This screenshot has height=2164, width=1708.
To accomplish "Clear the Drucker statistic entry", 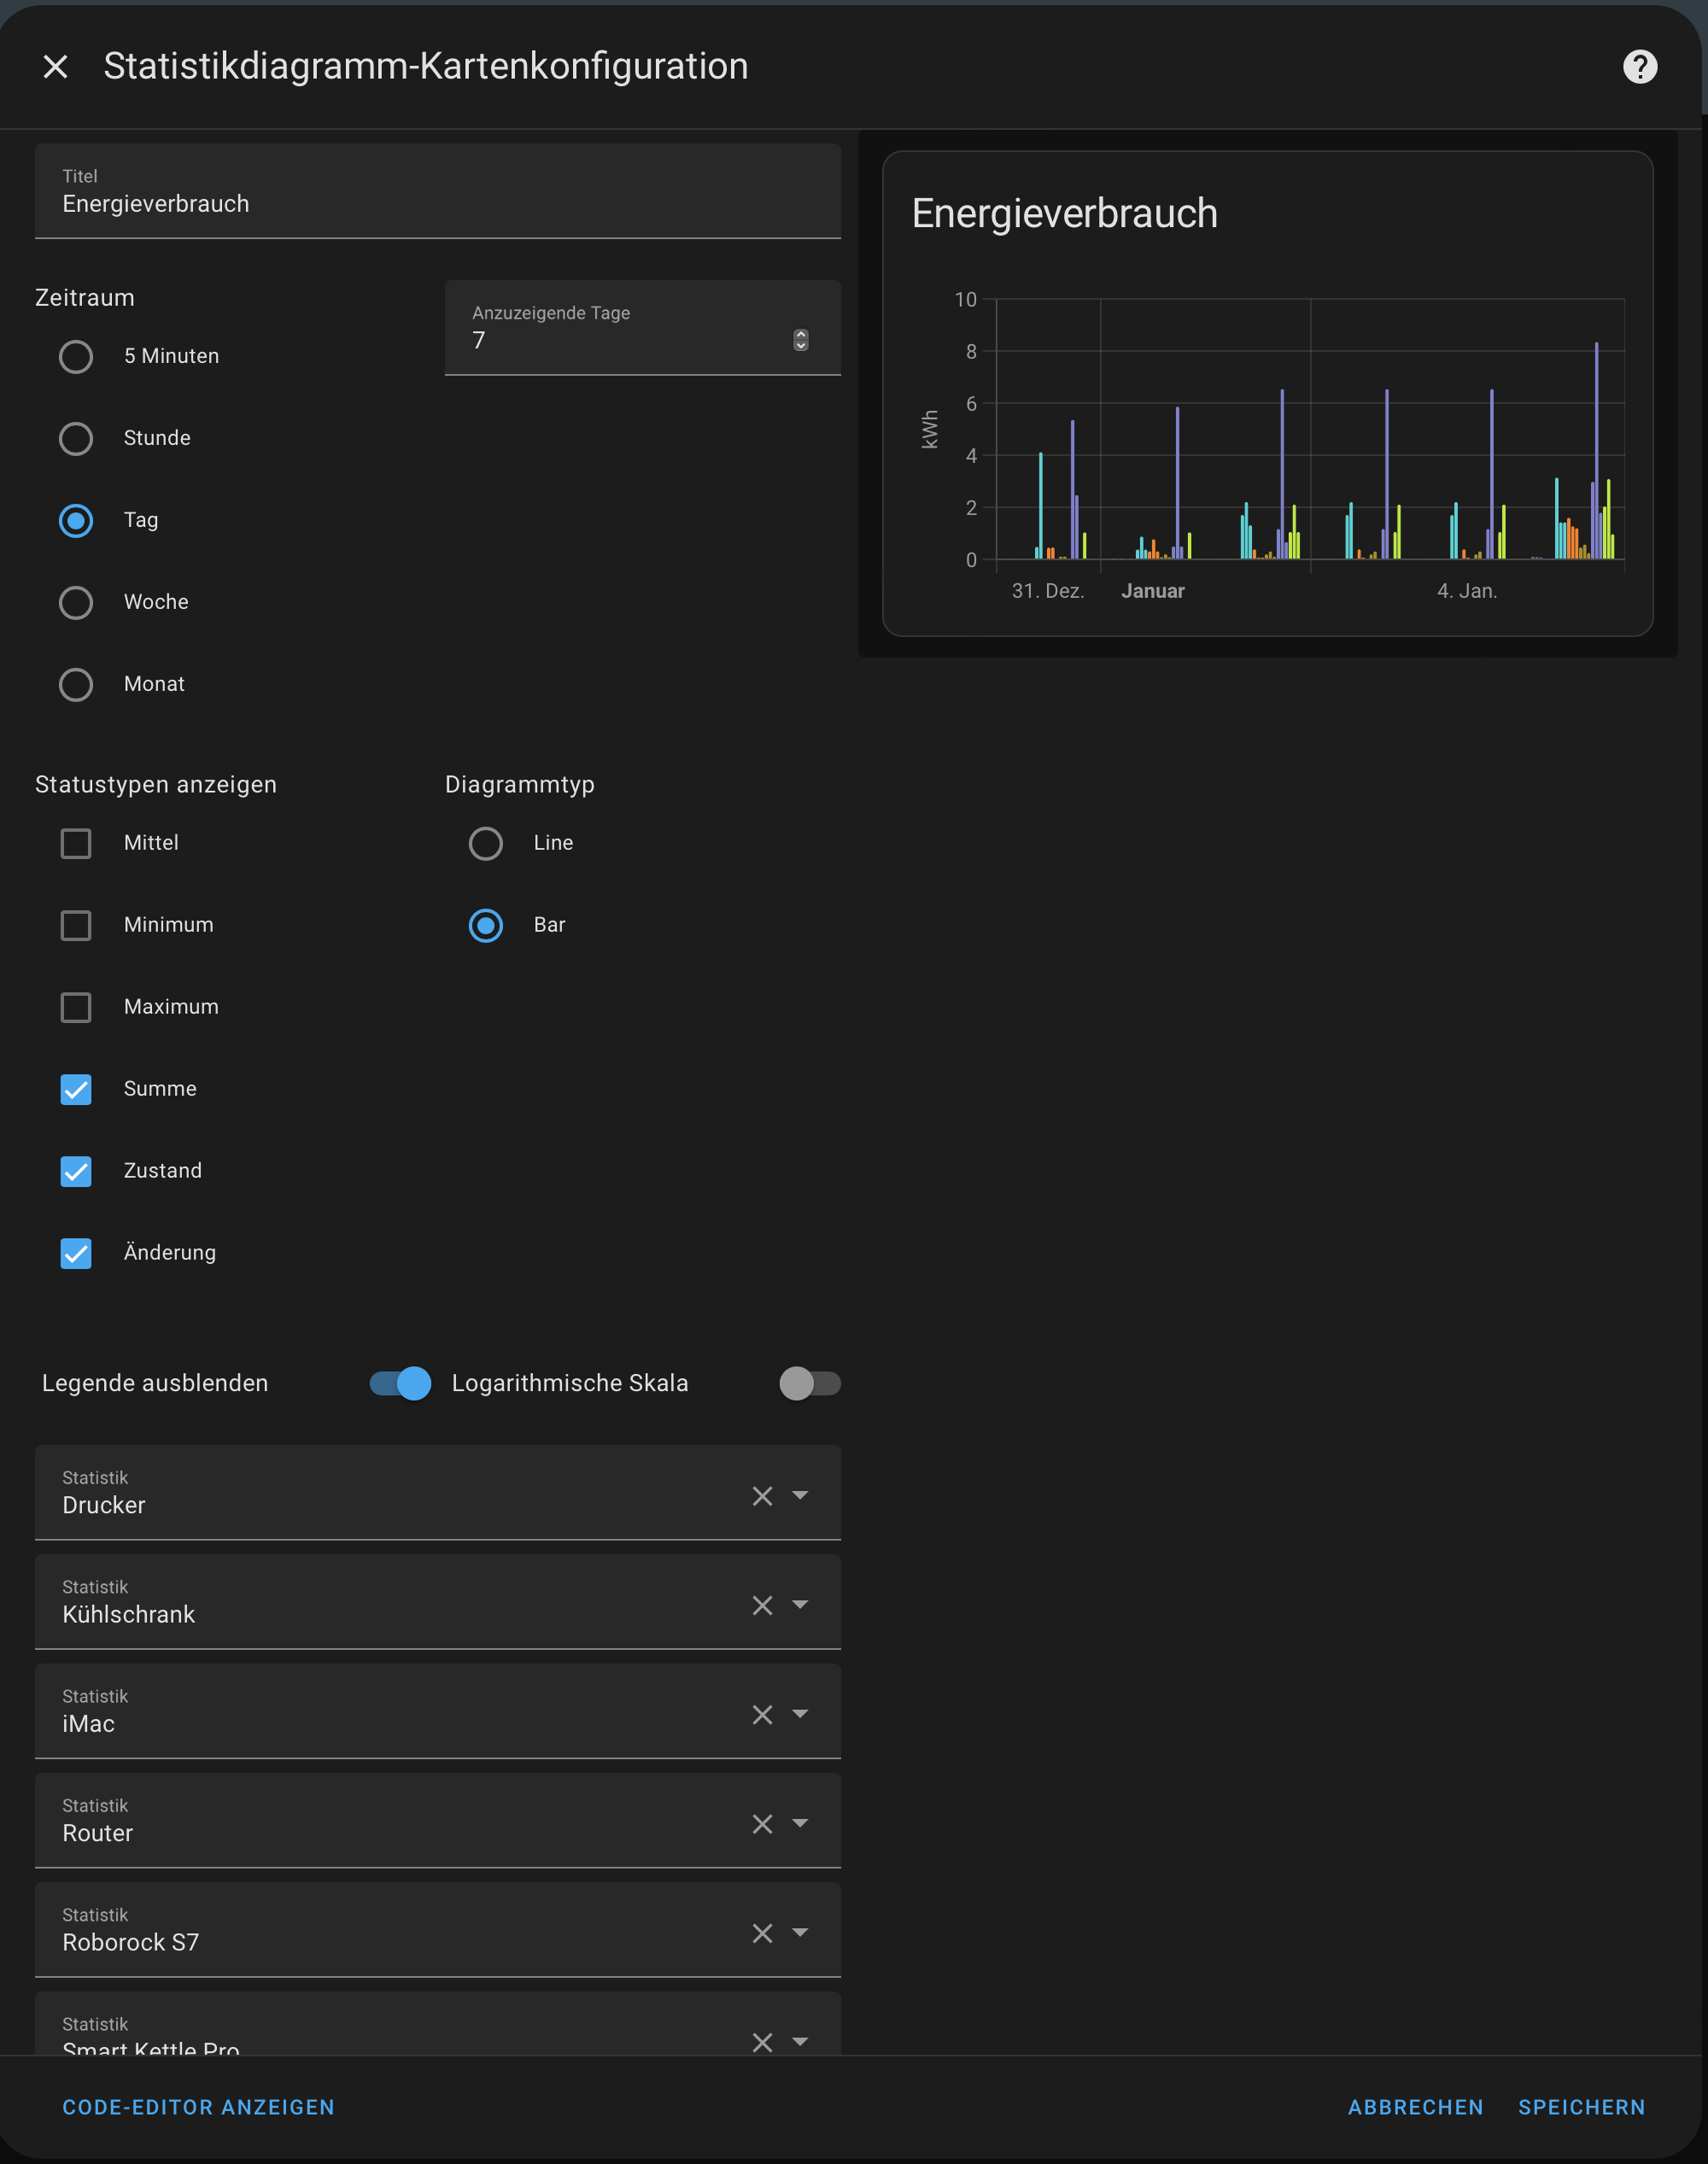I will tap(762, 1496).
